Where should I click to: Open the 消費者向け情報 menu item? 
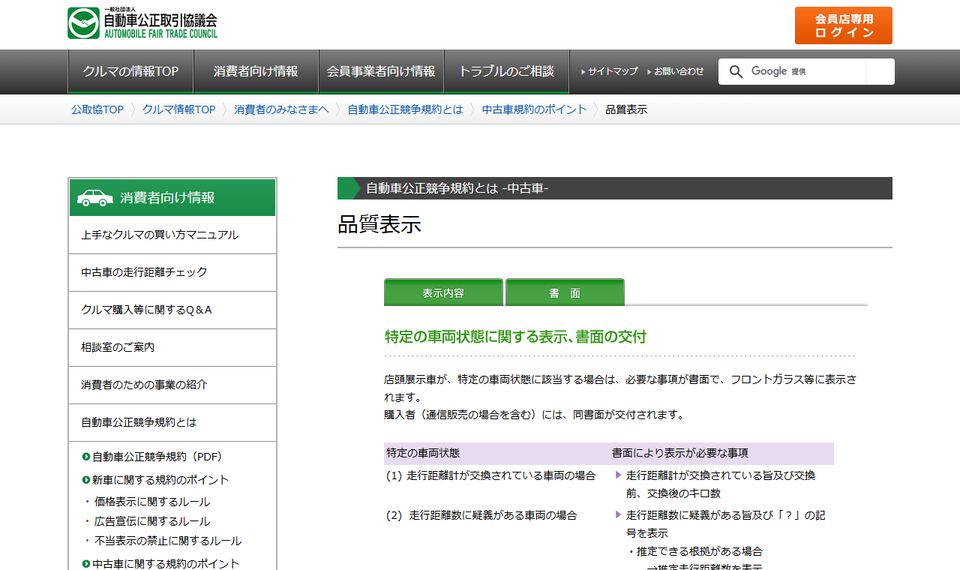pyautogui.click(x=256, y=72)
